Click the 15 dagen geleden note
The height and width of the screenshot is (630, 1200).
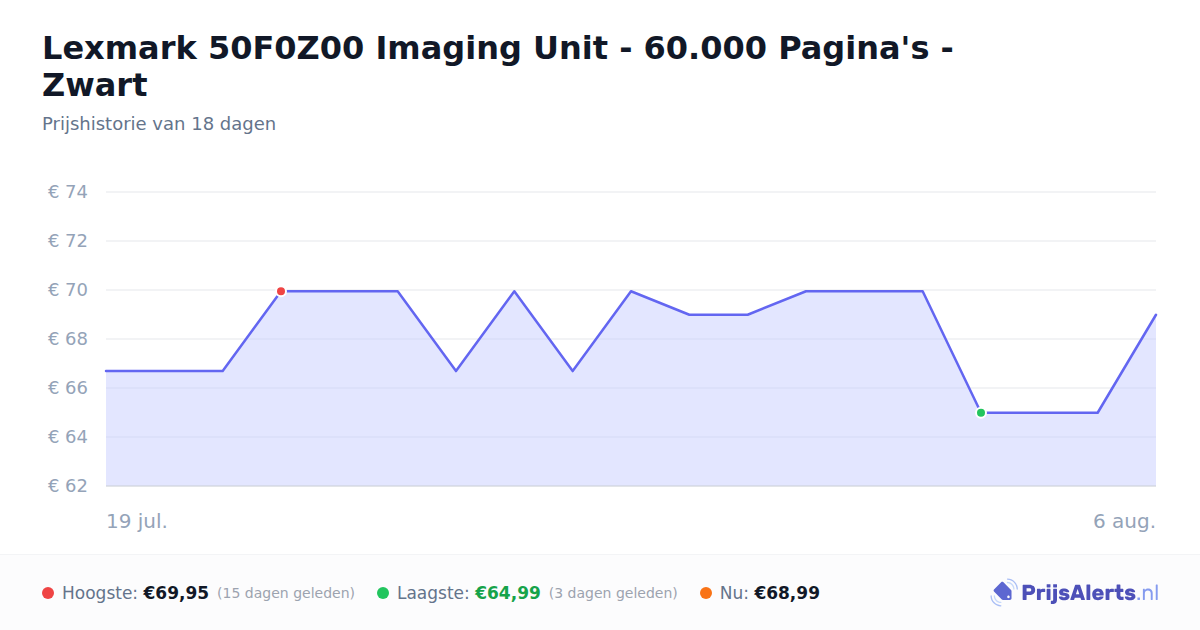pos(286,593)
